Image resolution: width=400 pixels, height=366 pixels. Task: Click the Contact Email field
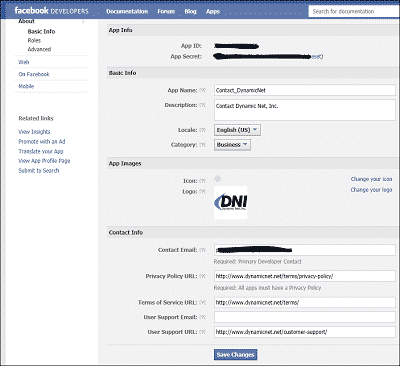point(305,250)
